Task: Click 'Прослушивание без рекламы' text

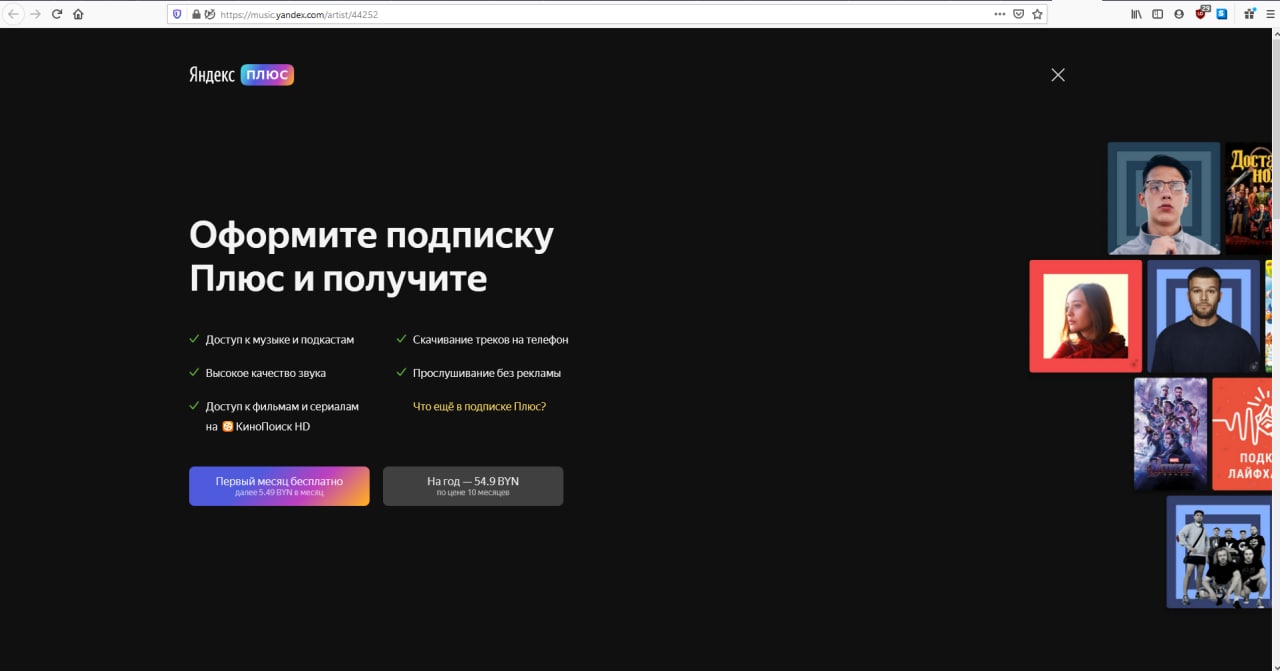Action: click(x=487, y=373)
